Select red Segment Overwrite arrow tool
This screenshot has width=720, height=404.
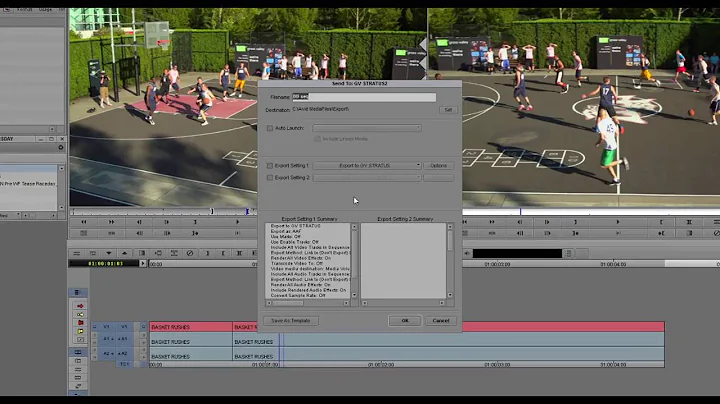pos(80,306)
